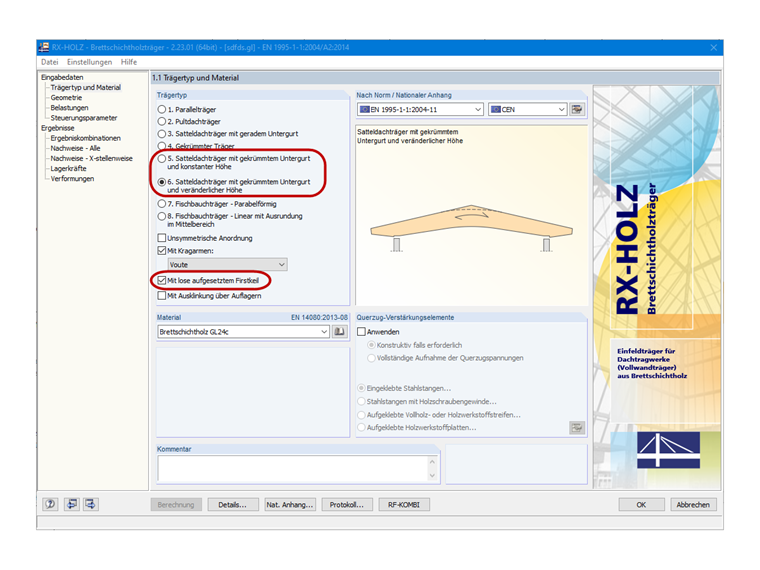The height and width of the screenshot is (570, 760).
Task: Select Stahlstangen mit Holzschraubengewinde option
Action: [361, 401]
